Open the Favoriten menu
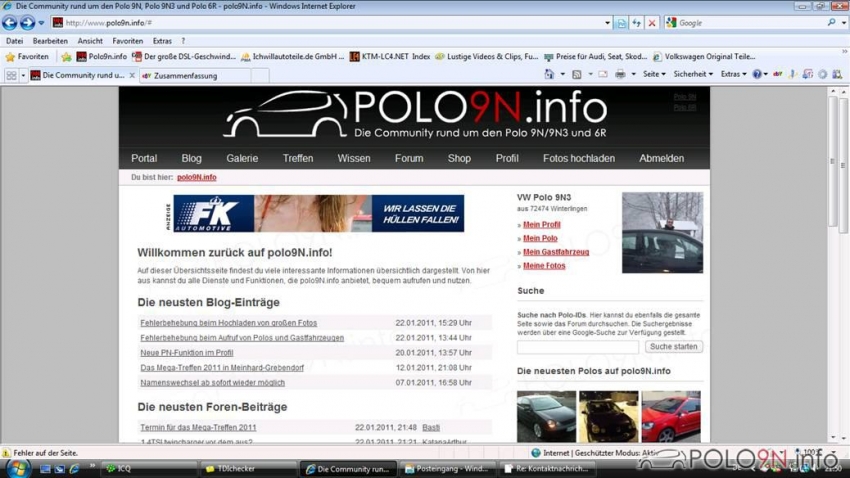Viewport: 850px width, 478px height. click(127, 41)
